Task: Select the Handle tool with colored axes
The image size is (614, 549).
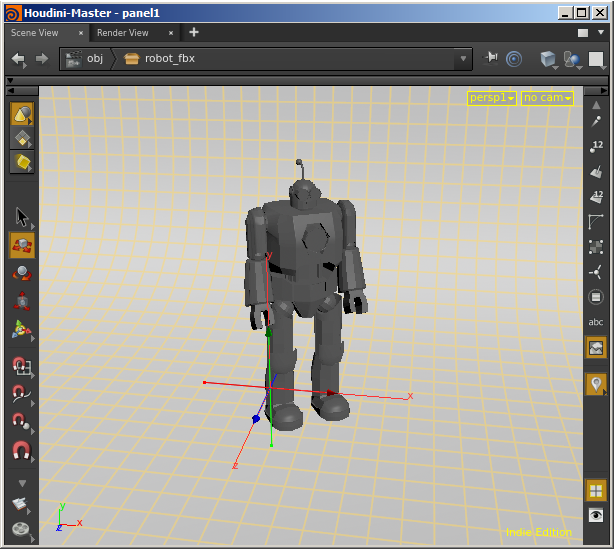Action: click(21, 329)
